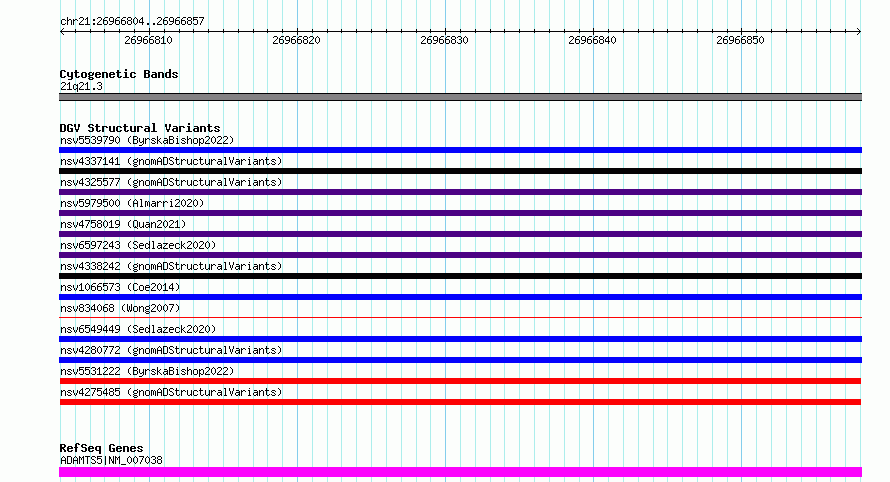
Task: Select the red bar under nsv4275485
Action: tap(460, 403)
